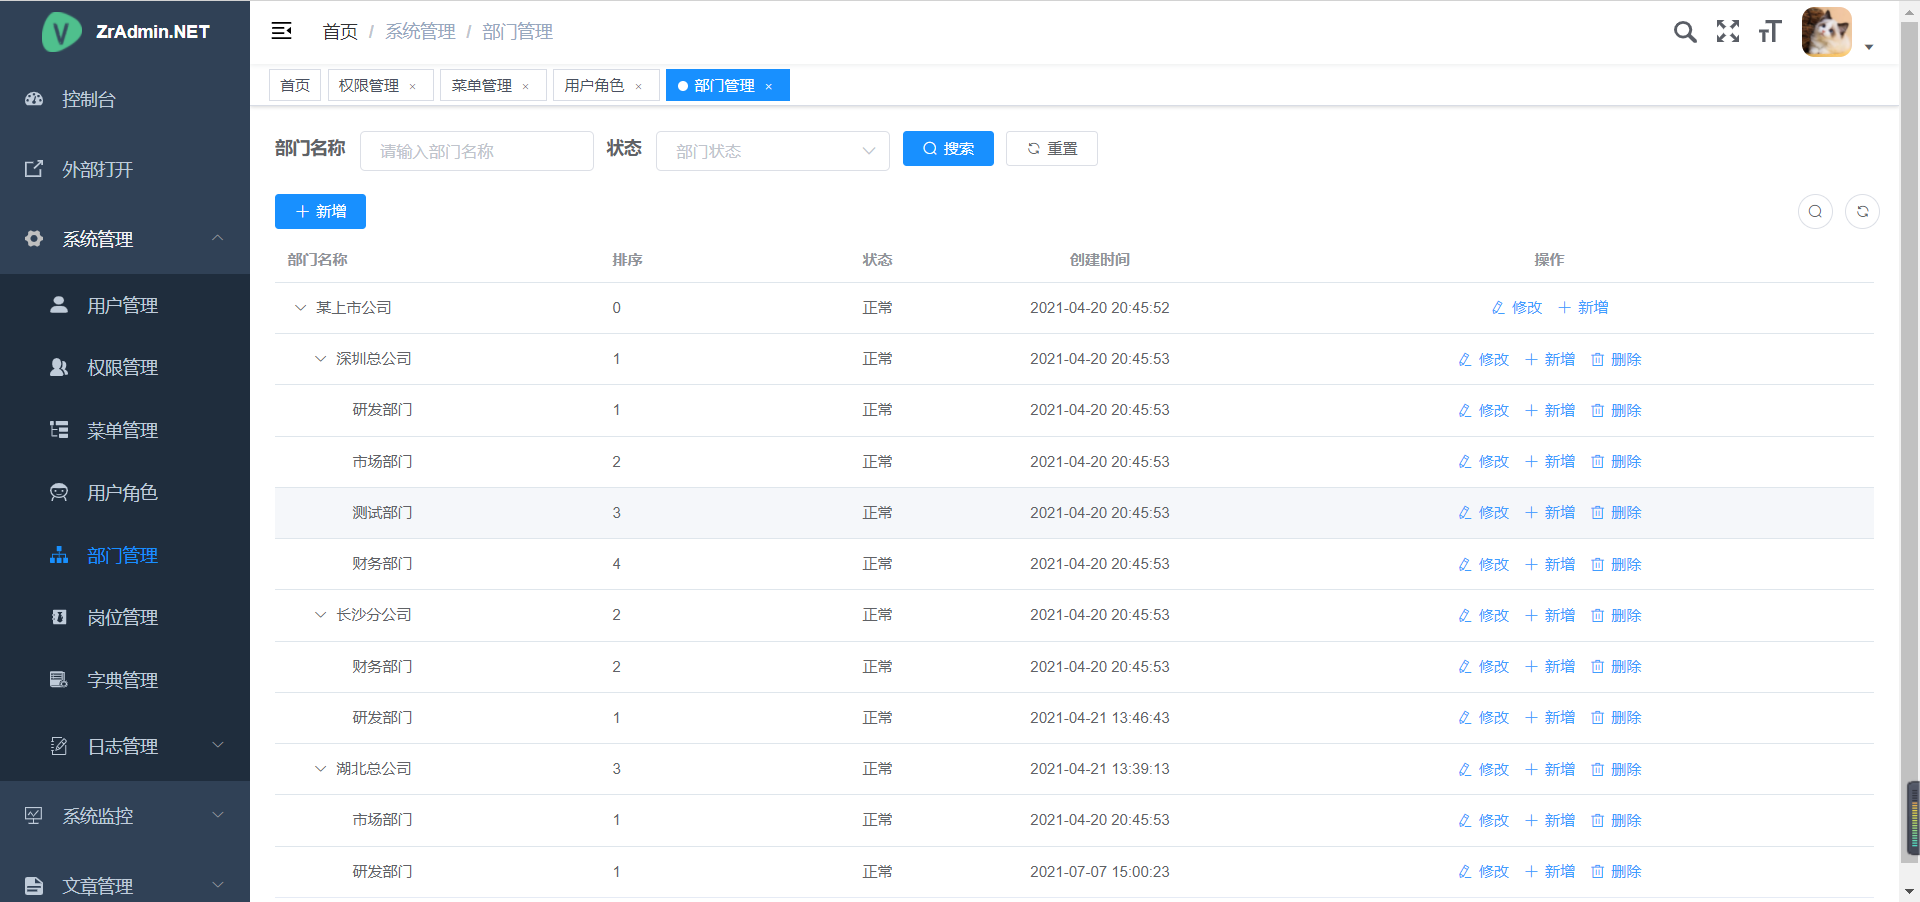
Task: Click the header search magnifier icon
Action: (x=1685, y=32)
